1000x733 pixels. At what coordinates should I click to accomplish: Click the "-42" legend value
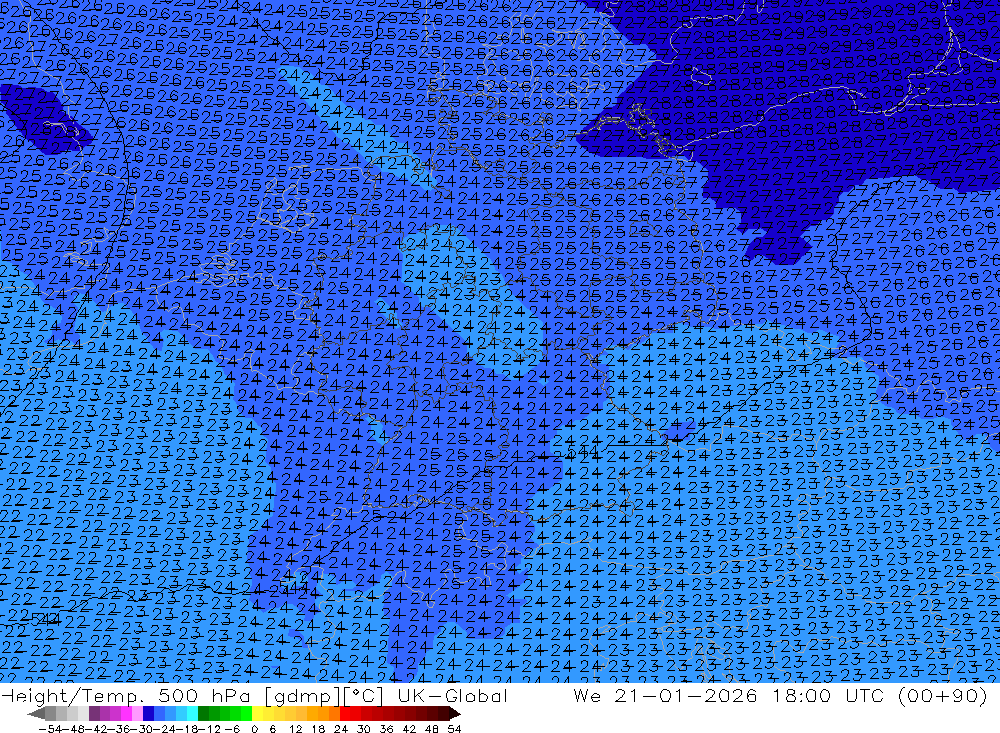click(96, 729)
